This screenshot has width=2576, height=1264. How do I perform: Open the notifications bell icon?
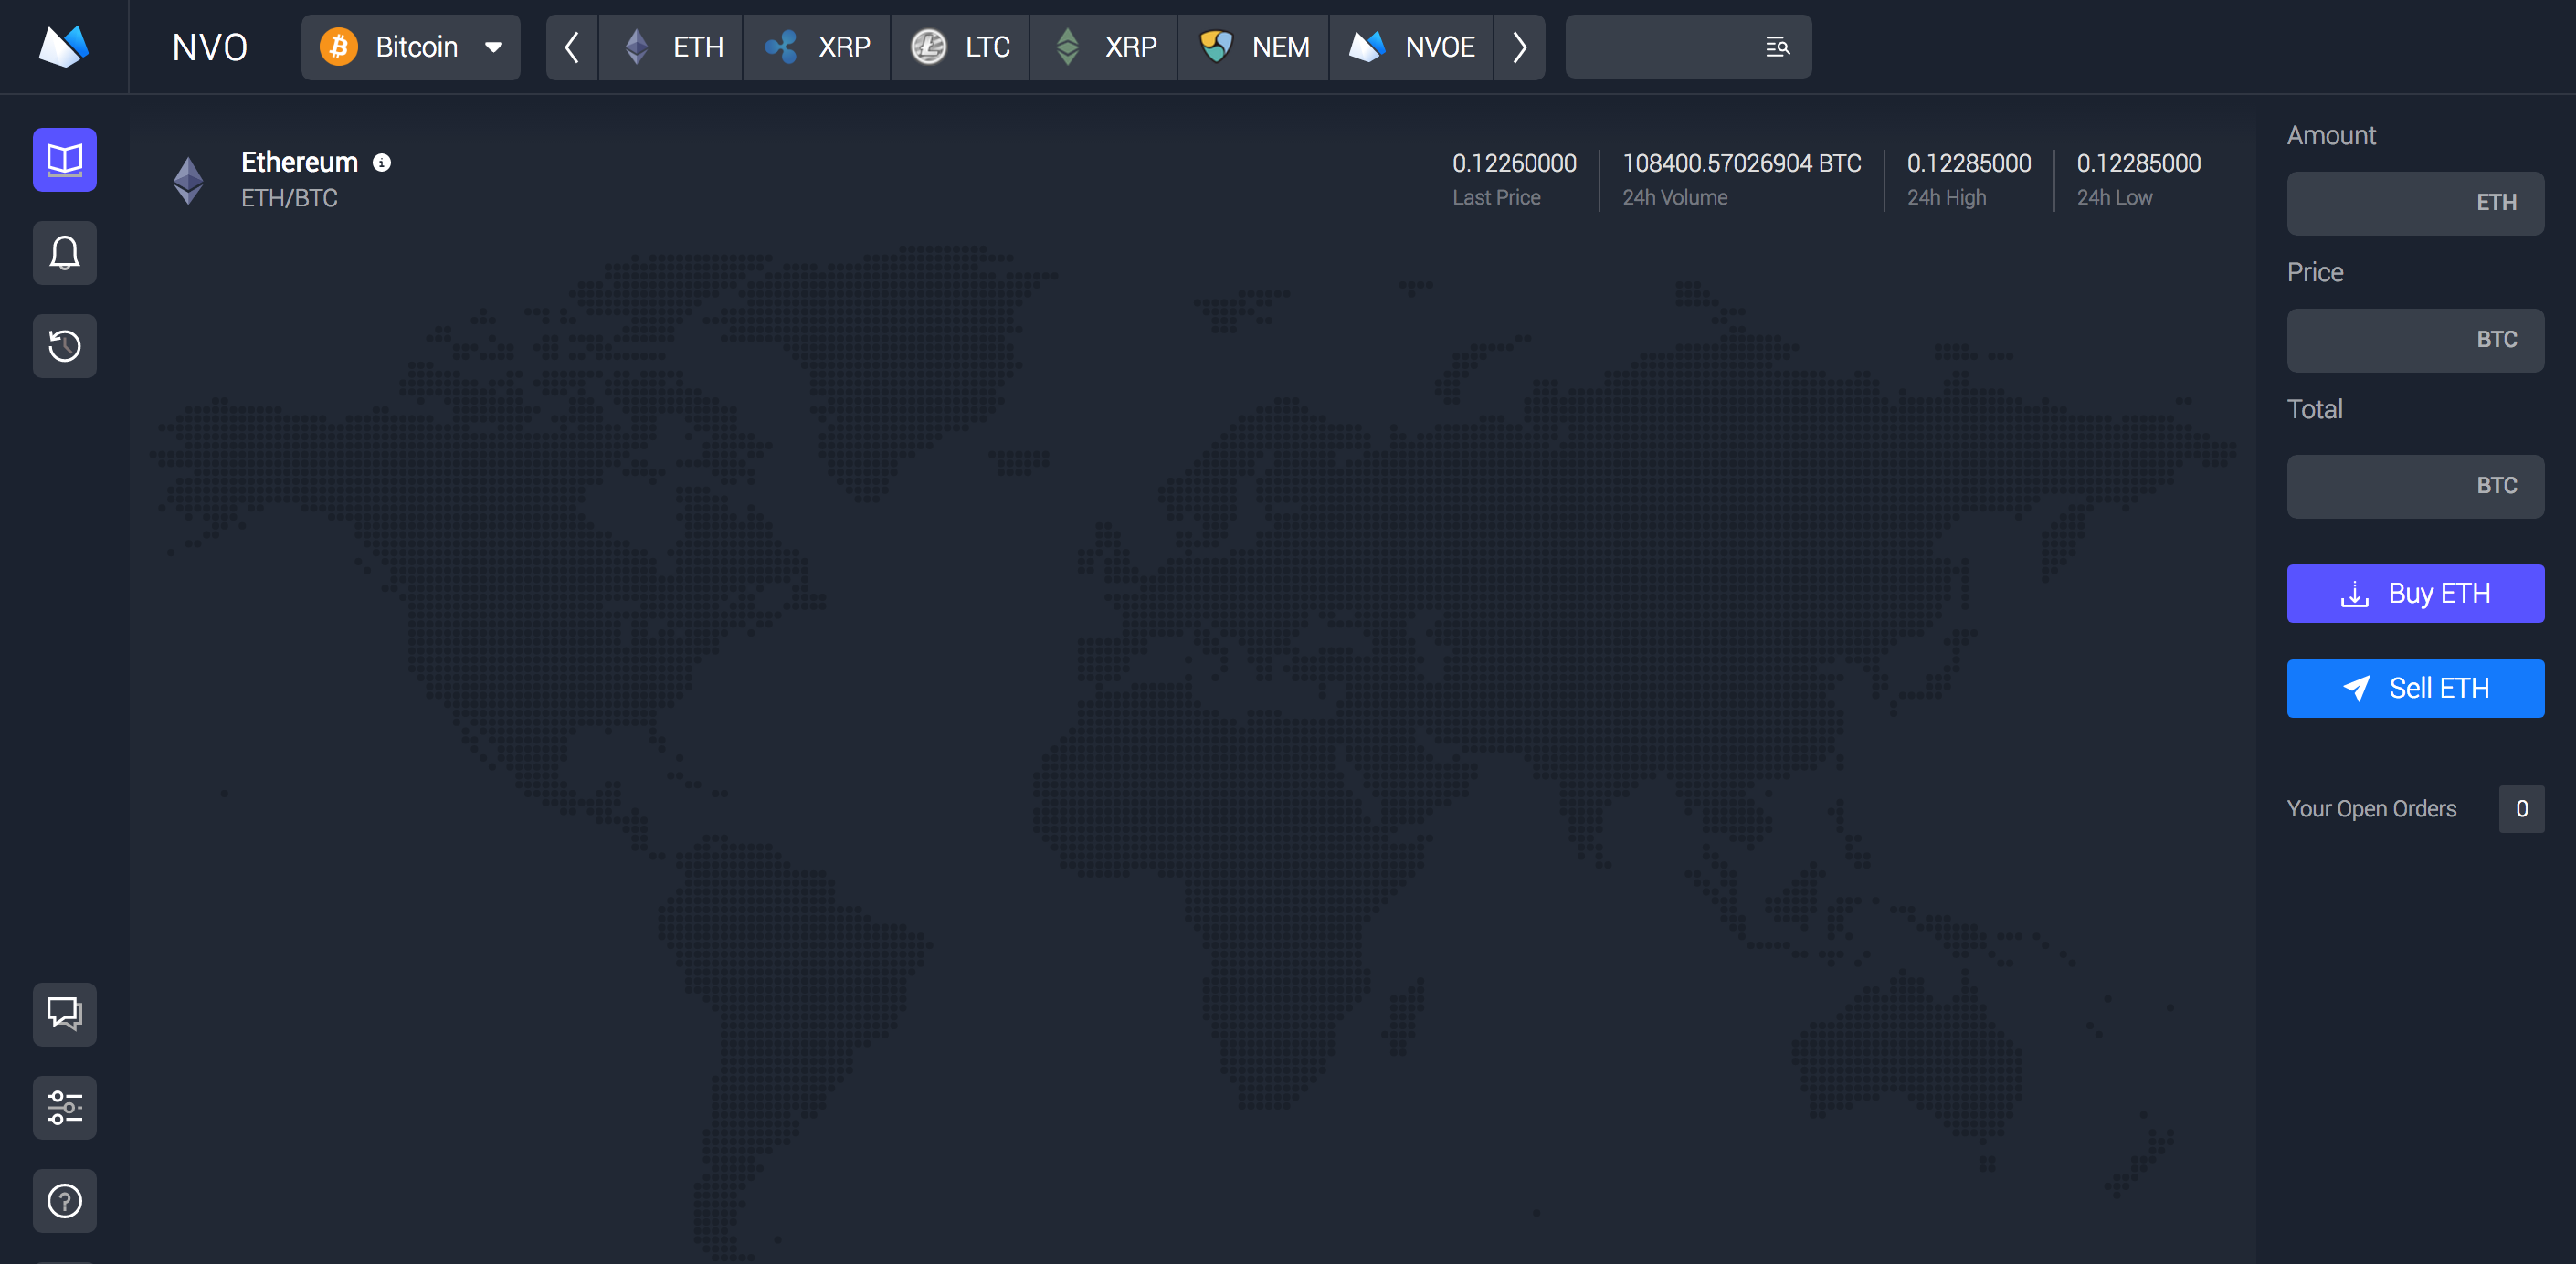click(x=65, y=253)
